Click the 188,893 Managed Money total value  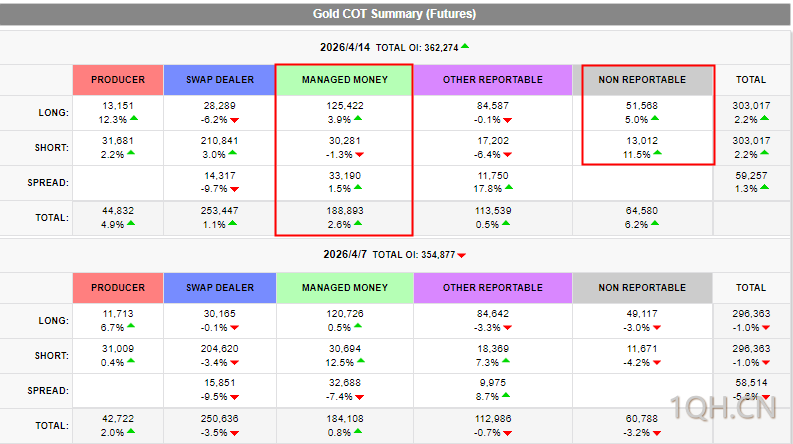[x=343, y=212]
